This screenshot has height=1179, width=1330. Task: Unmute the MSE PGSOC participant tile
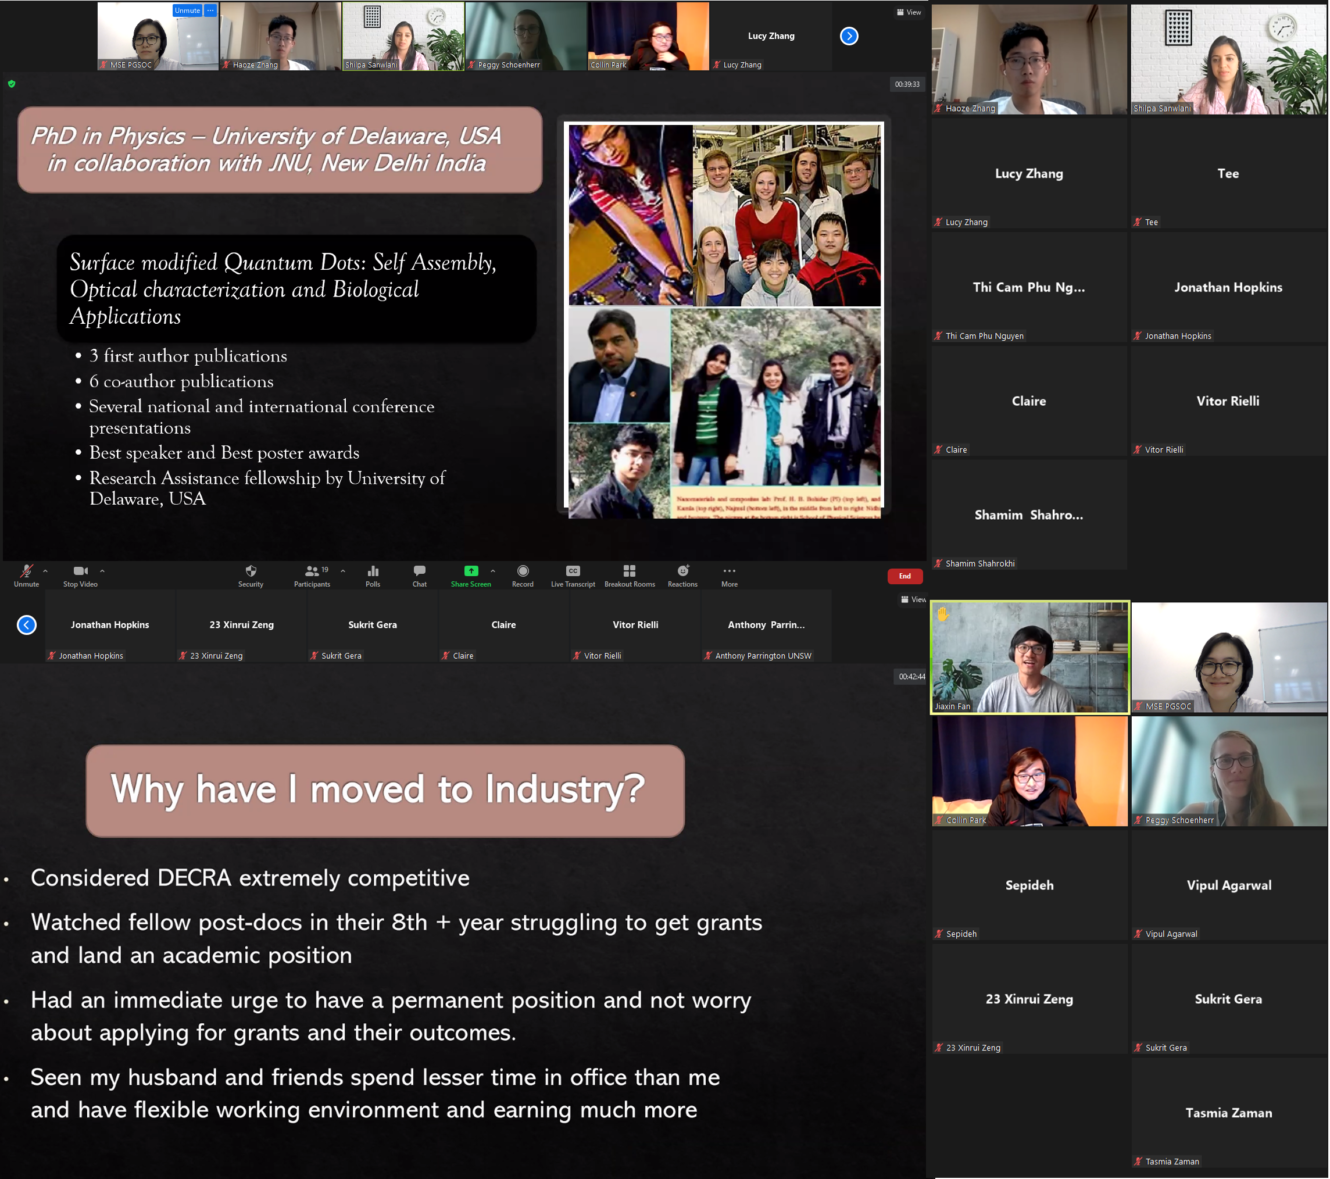(x=186, y=10)
